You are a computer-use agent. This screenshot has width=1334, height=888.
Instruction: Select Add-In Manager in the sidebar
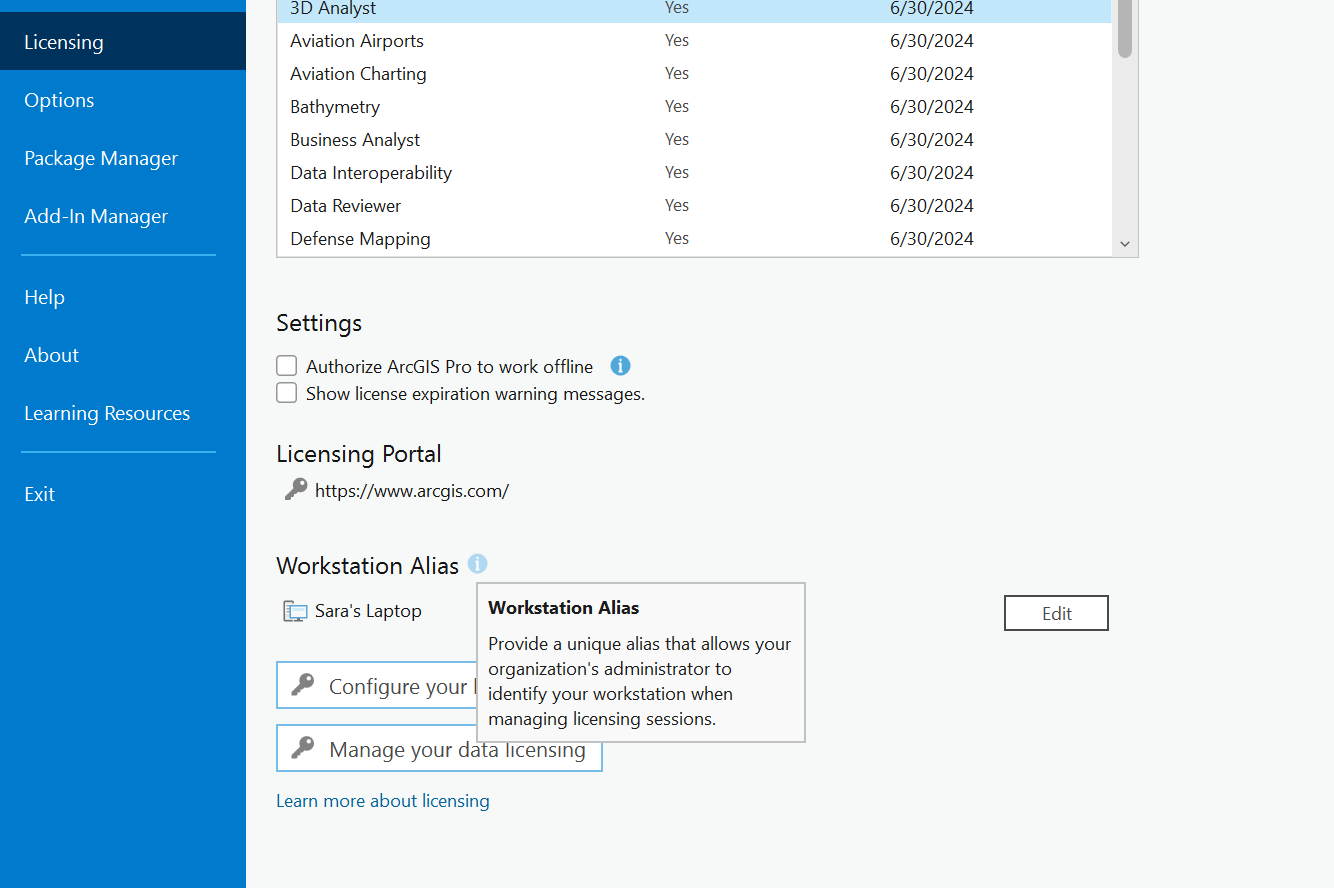tap(123, 216)
